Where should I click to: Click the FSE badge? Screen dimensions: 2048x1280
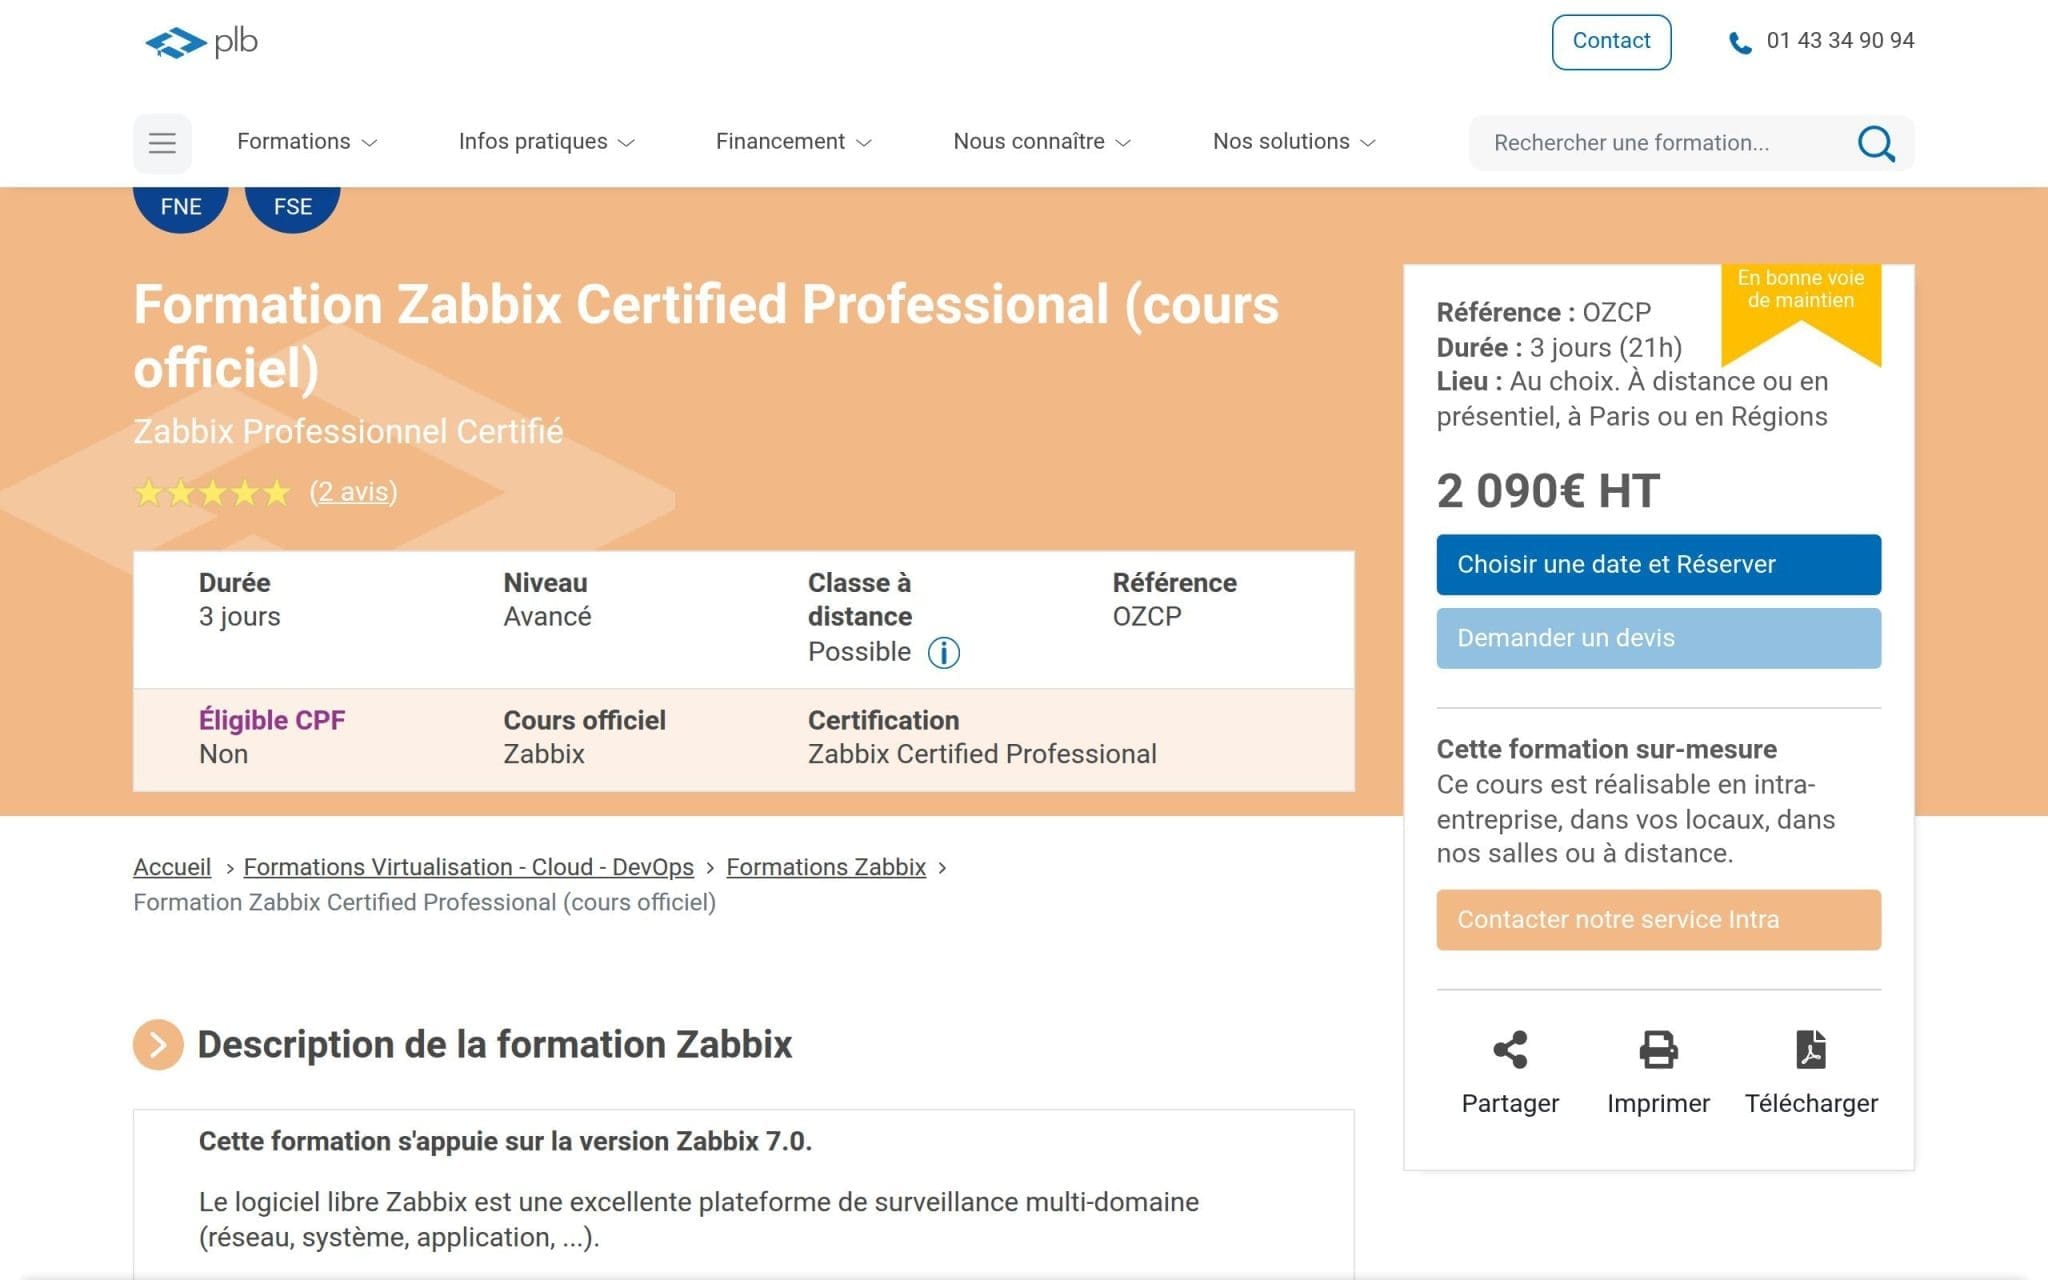pyautogui.click(x=293, y=207)
